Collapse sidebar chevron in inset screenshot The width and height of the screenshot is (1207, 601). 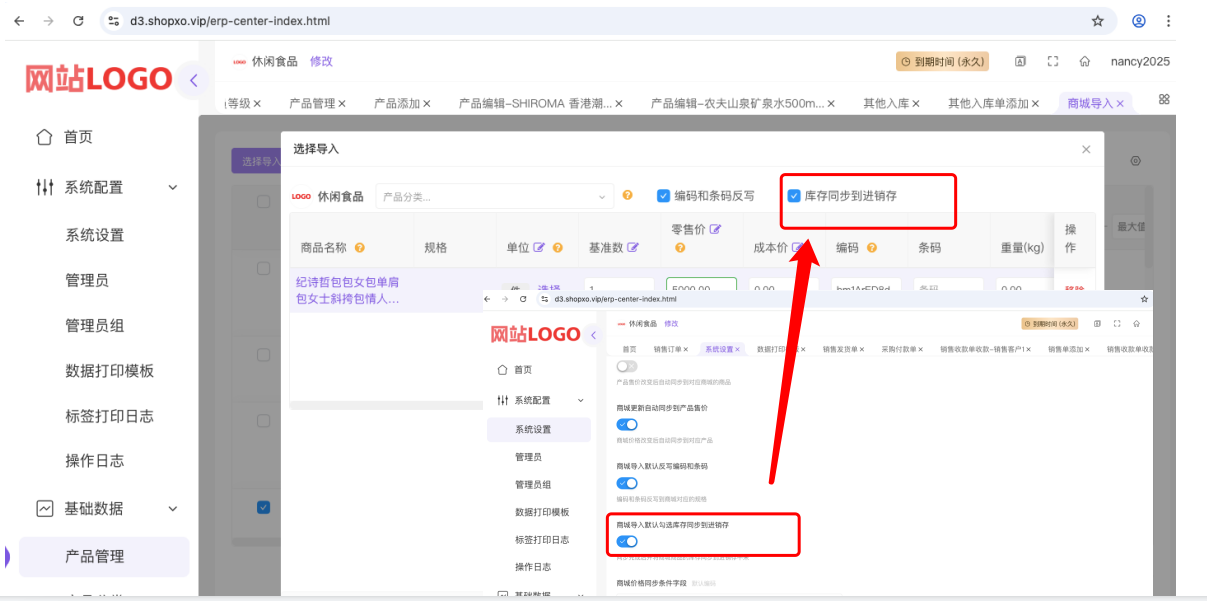tap(593, 334)
